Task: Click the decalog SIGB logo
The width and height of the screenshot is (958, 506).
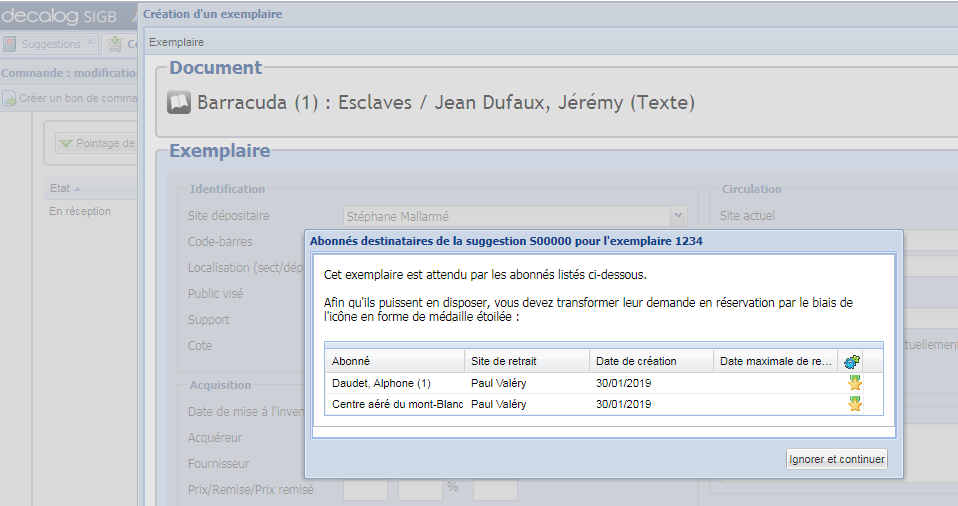Action: (x=59, y=16)
